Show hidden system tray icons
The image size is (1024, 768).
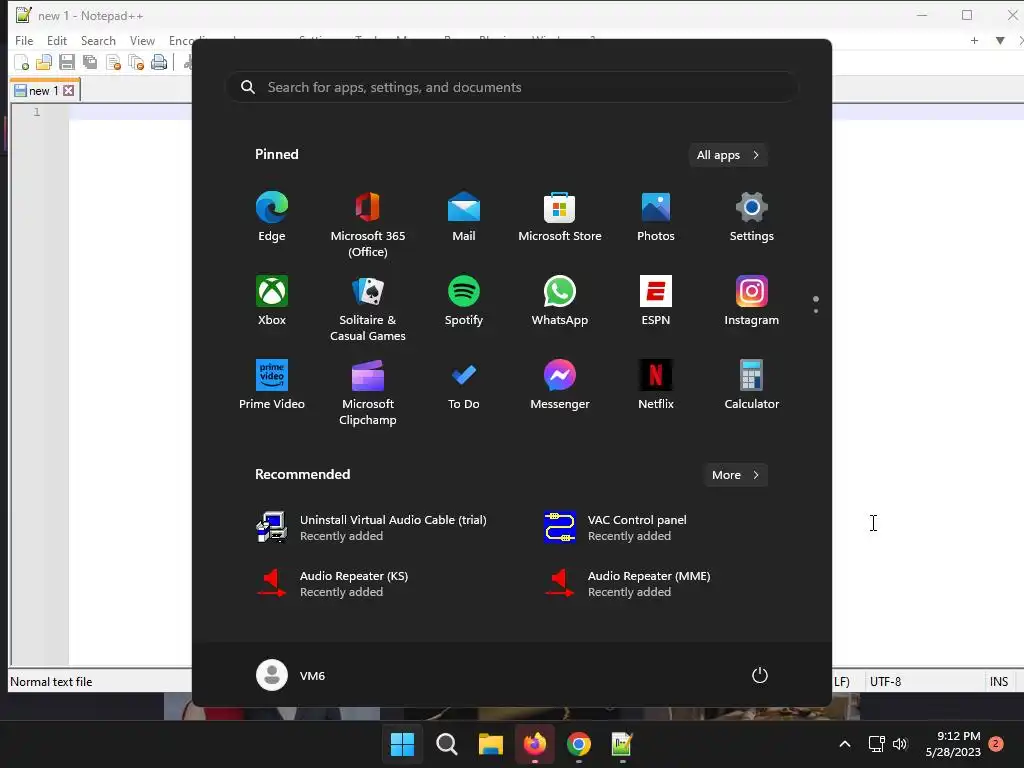tap(844, 744)
